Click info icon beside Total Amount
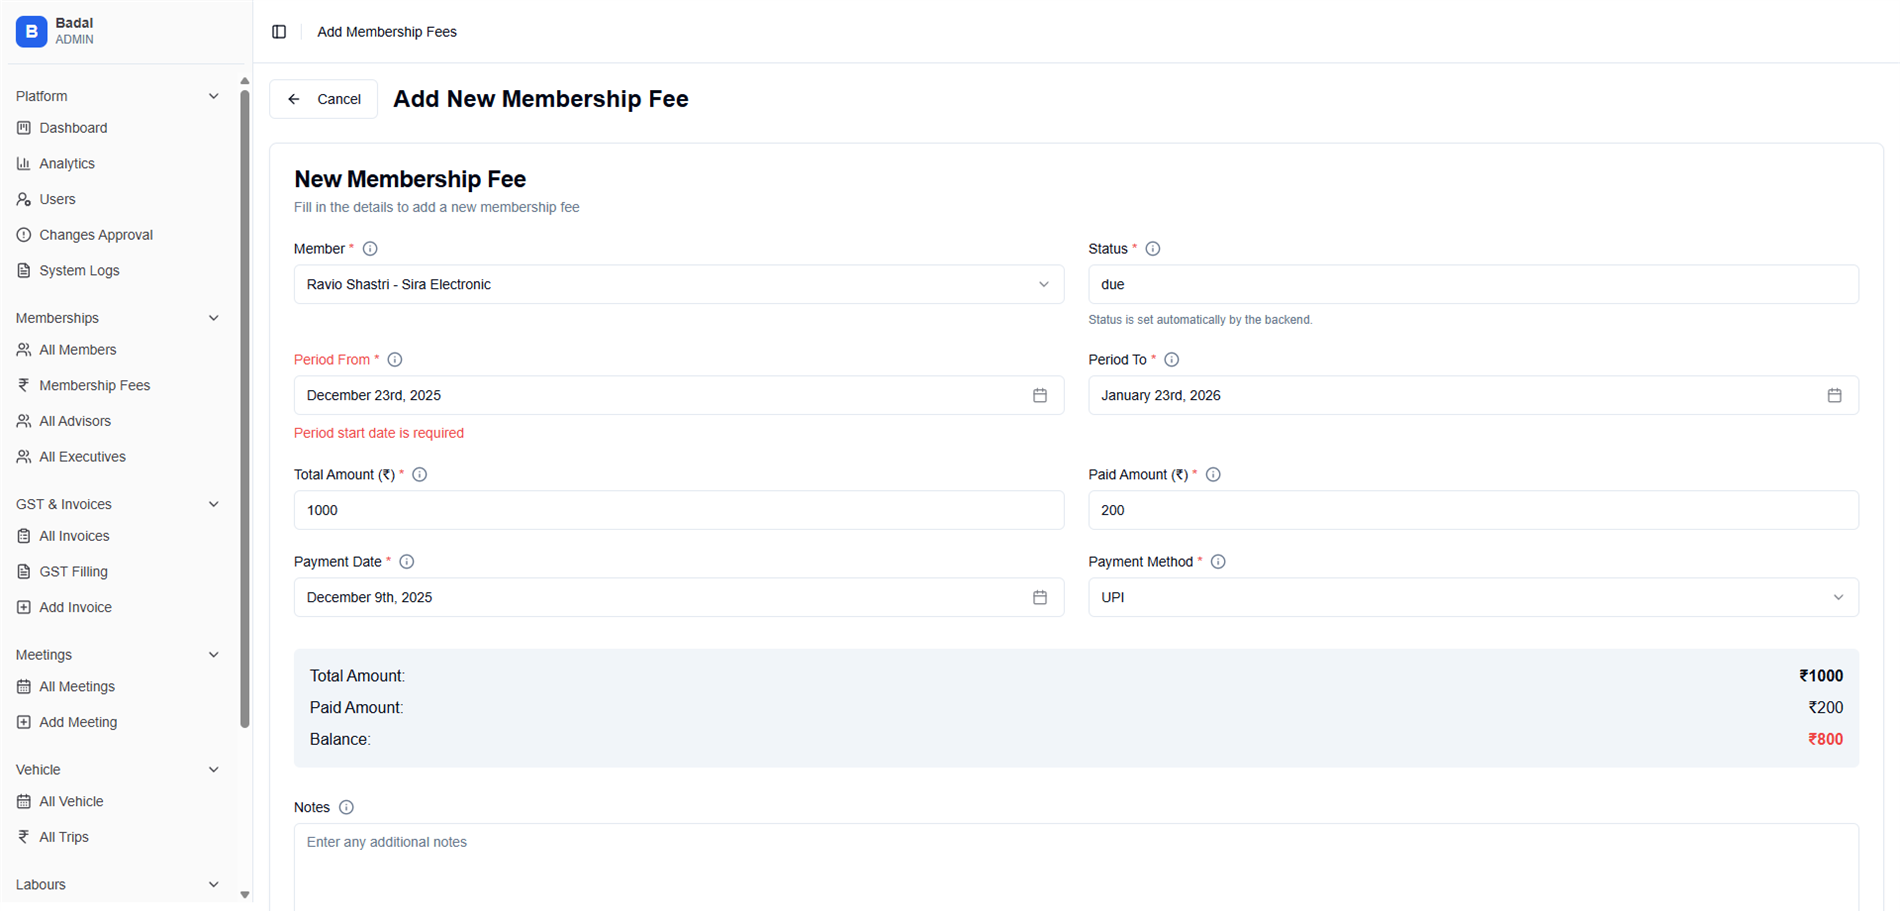 420,475
